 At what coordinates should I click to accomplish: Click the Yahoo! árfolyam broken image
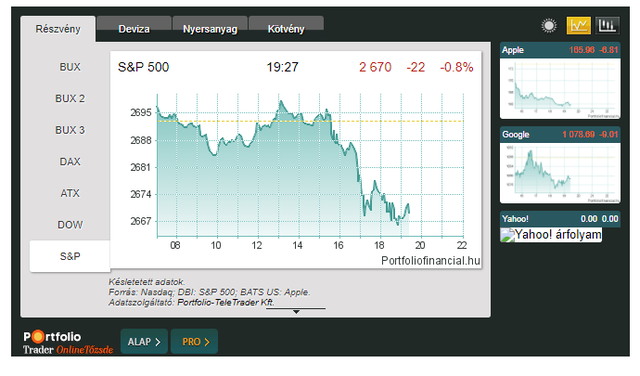[551, 234]
